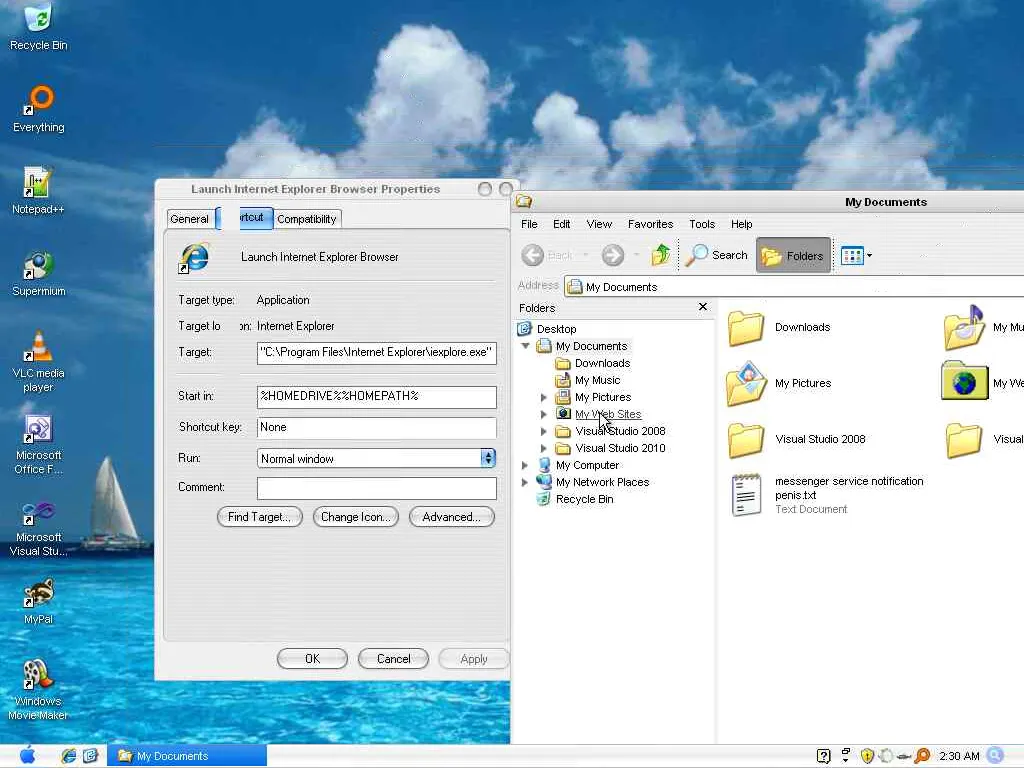Click OK in the Properties dialog
This screenshot has width=1024, height=768.
(312, 658)
